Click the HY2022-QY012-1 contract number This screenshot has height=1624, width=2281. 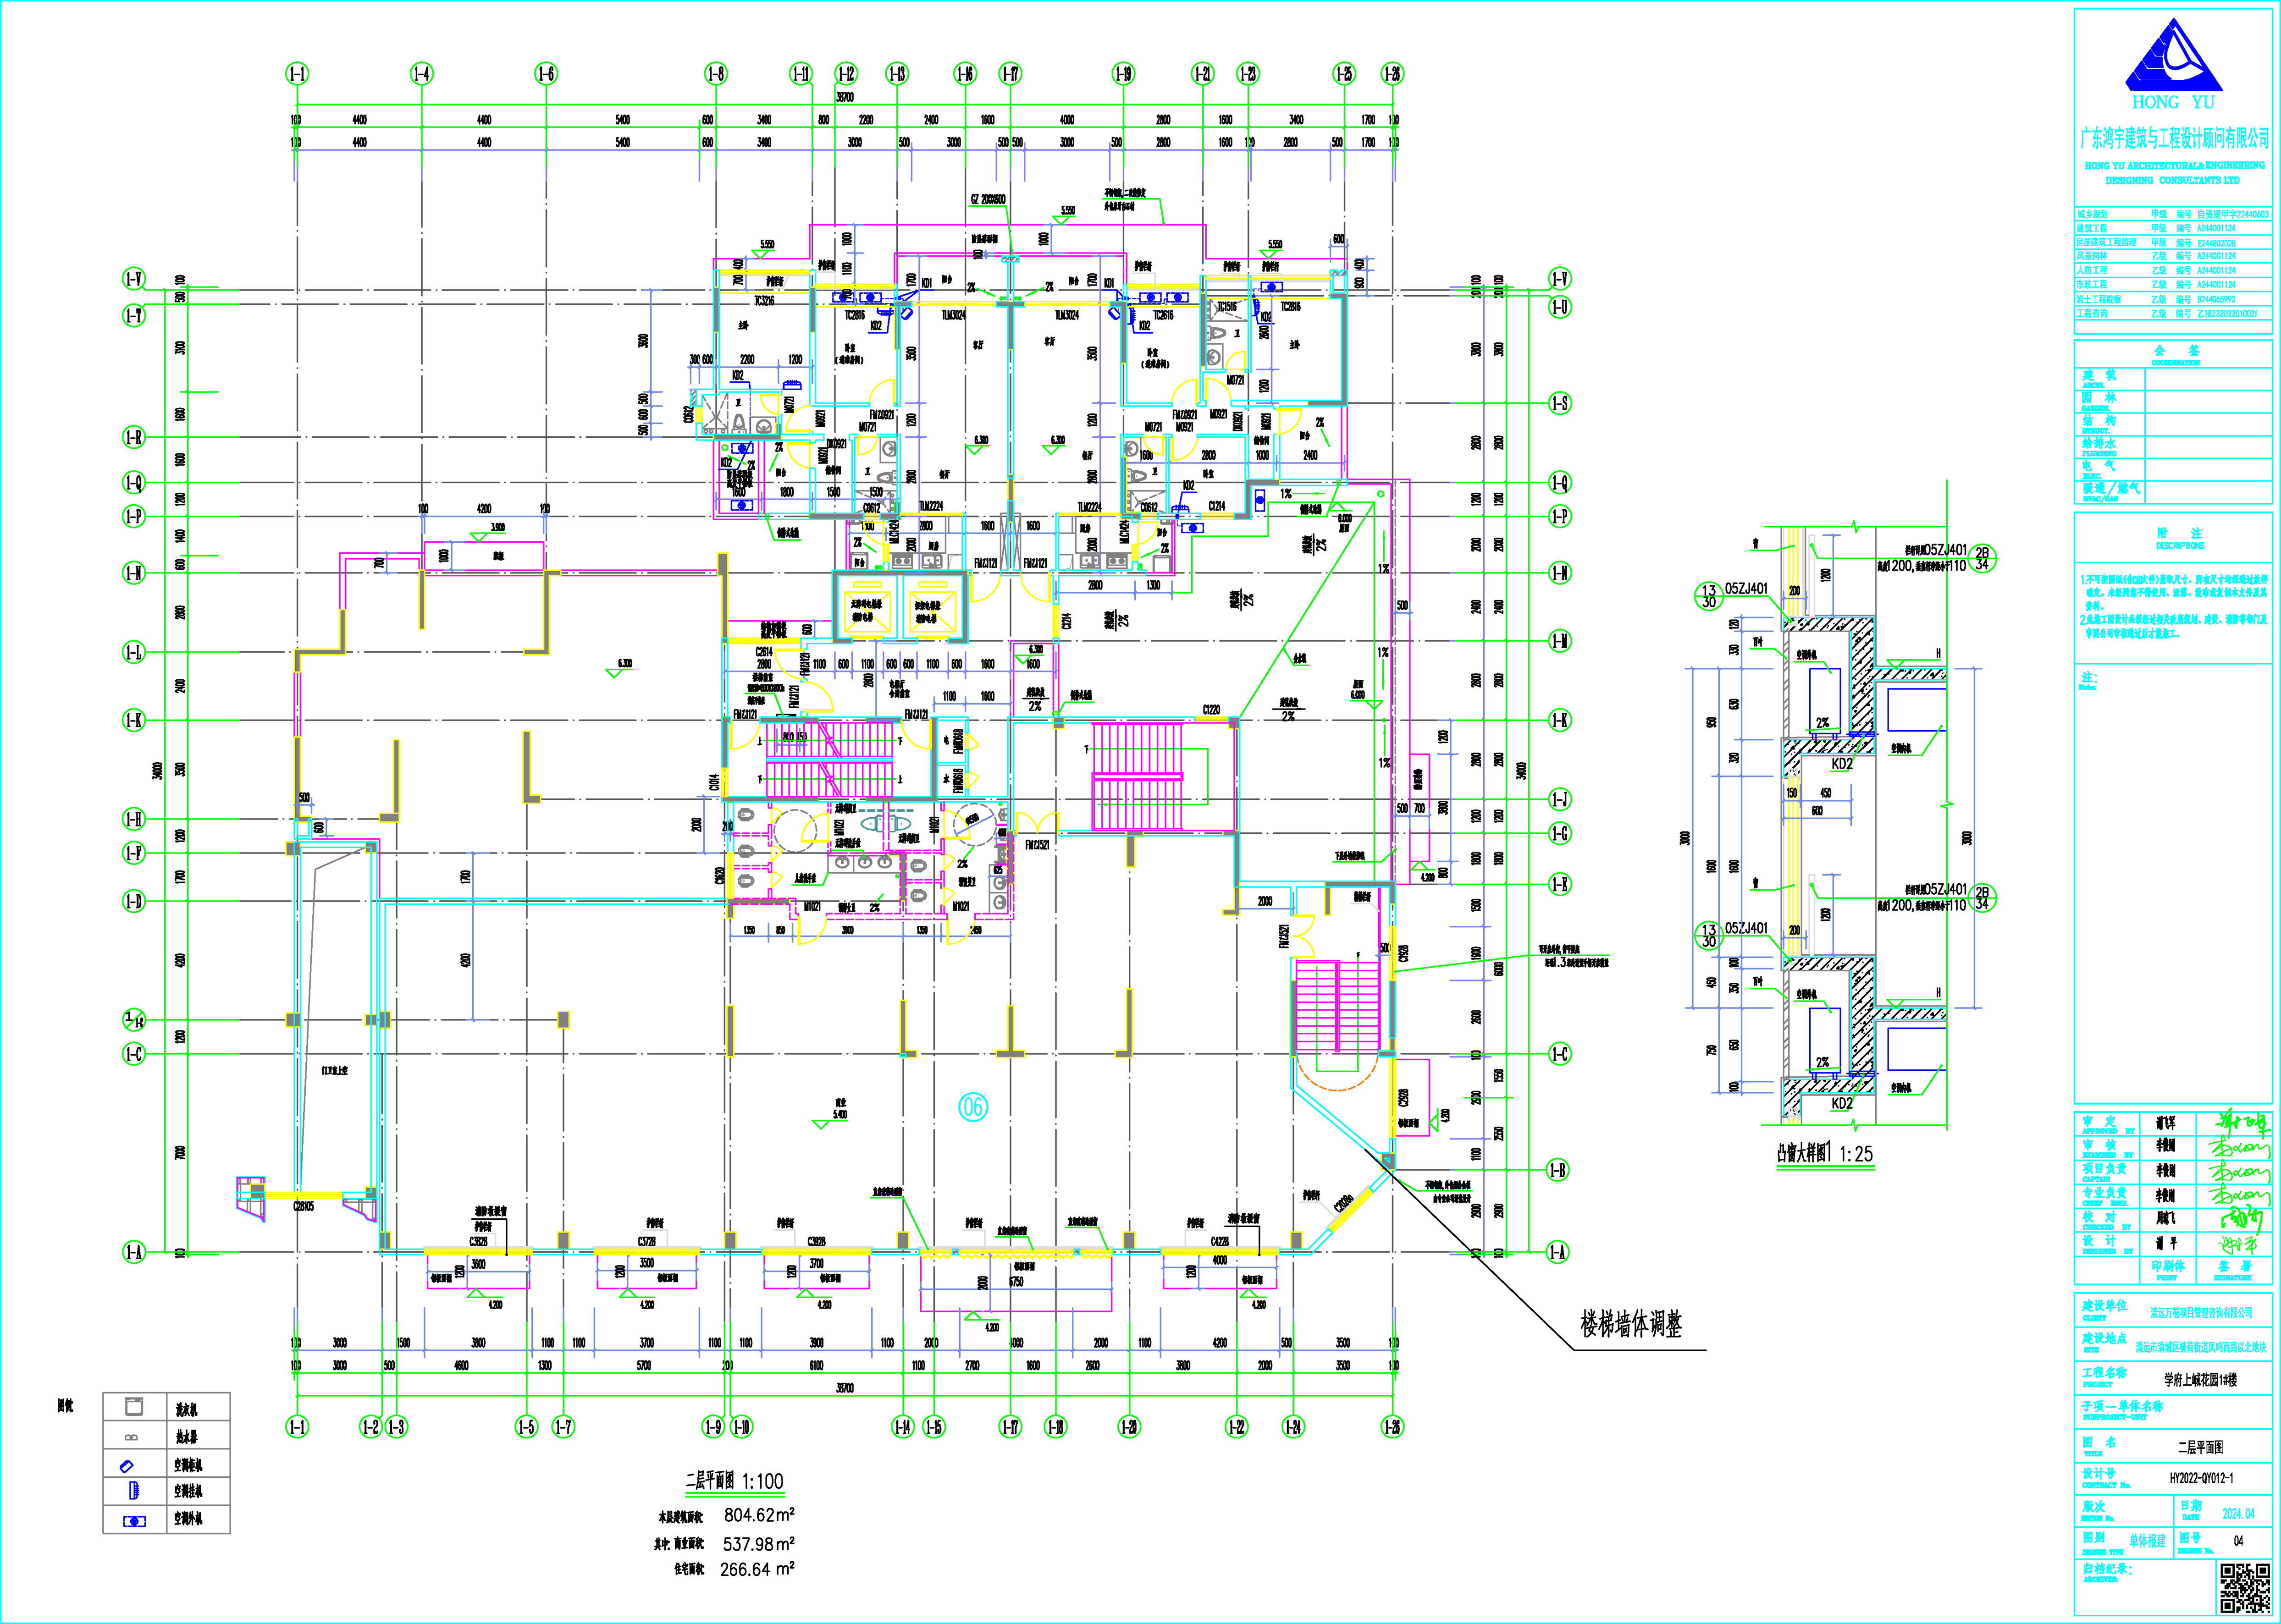point(2201,1477)
